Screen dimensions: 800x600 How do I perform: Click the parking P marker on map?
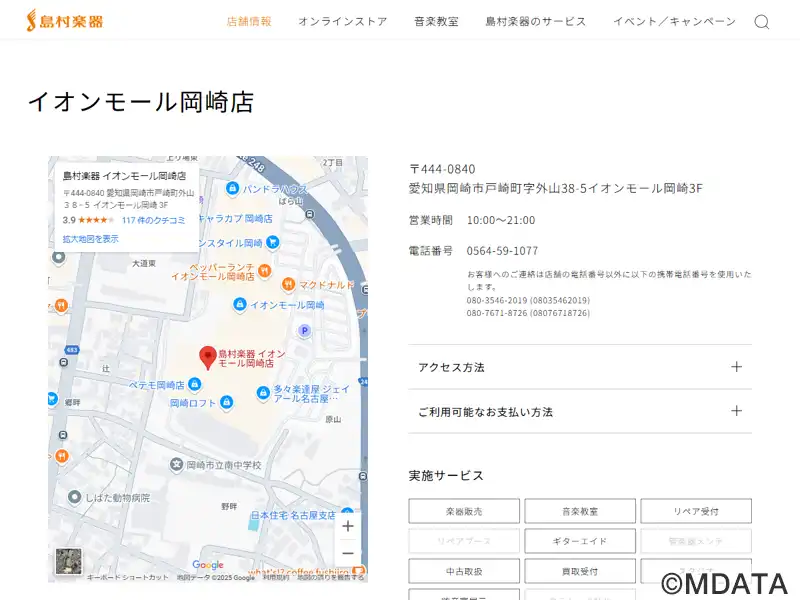(x=305, y=331)
